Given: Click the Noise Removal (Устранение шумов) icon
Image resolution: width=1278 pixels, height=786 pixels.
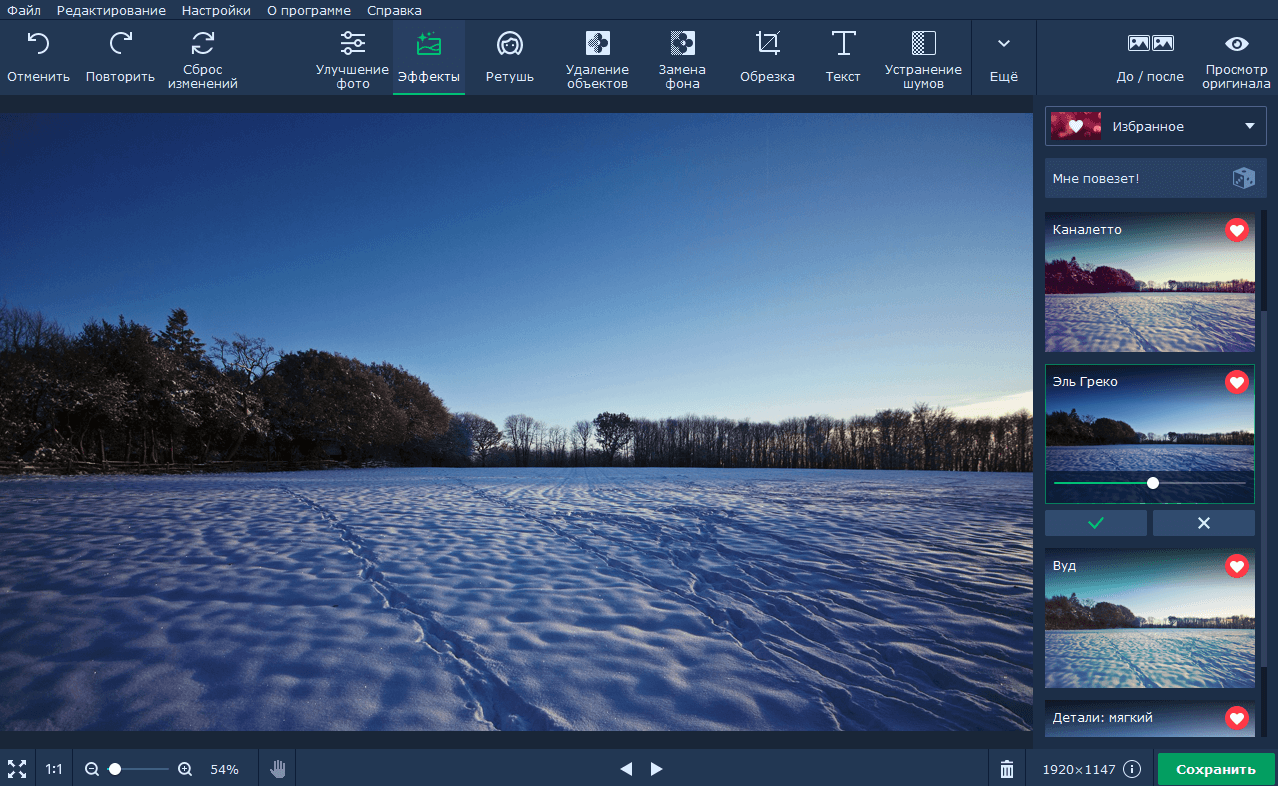Looking at the screenshot, I should [x=923, y=58].
